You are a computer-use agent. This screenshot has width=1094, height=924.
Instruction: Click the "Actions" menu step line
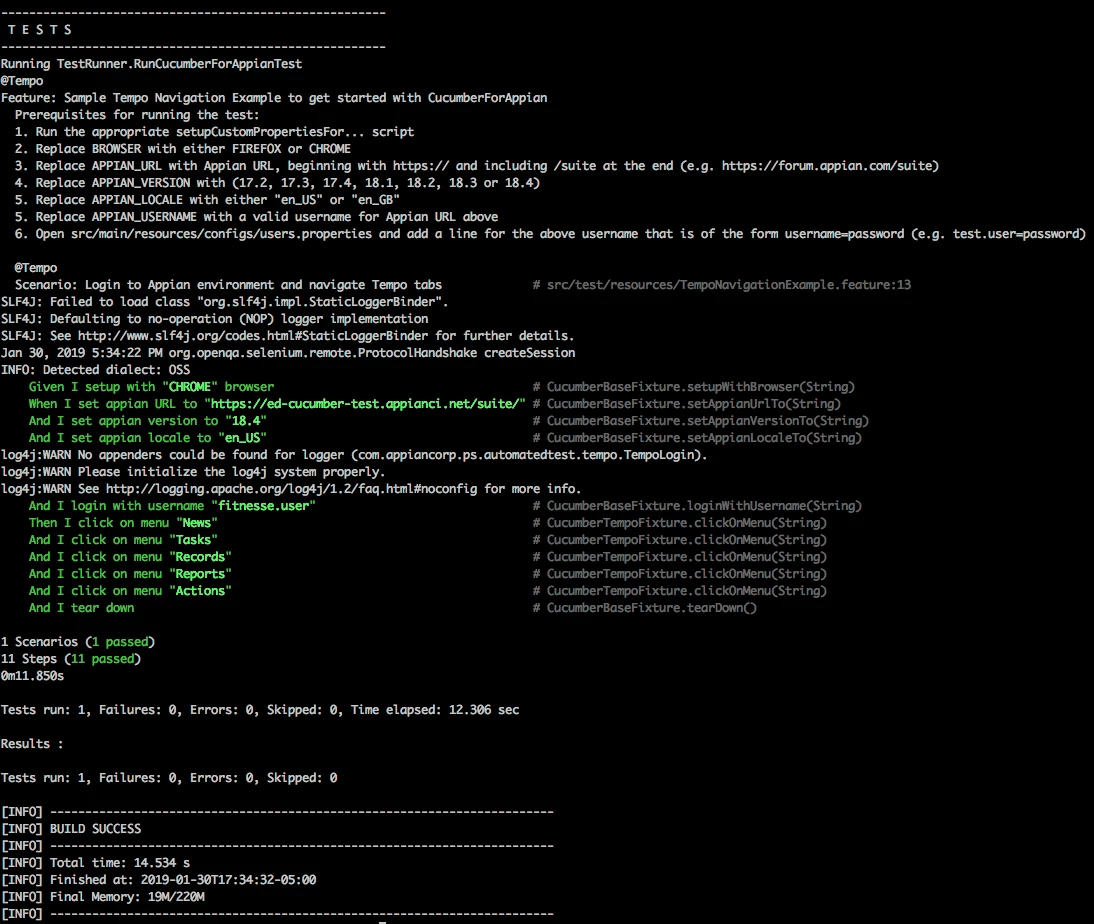[130, 591]
